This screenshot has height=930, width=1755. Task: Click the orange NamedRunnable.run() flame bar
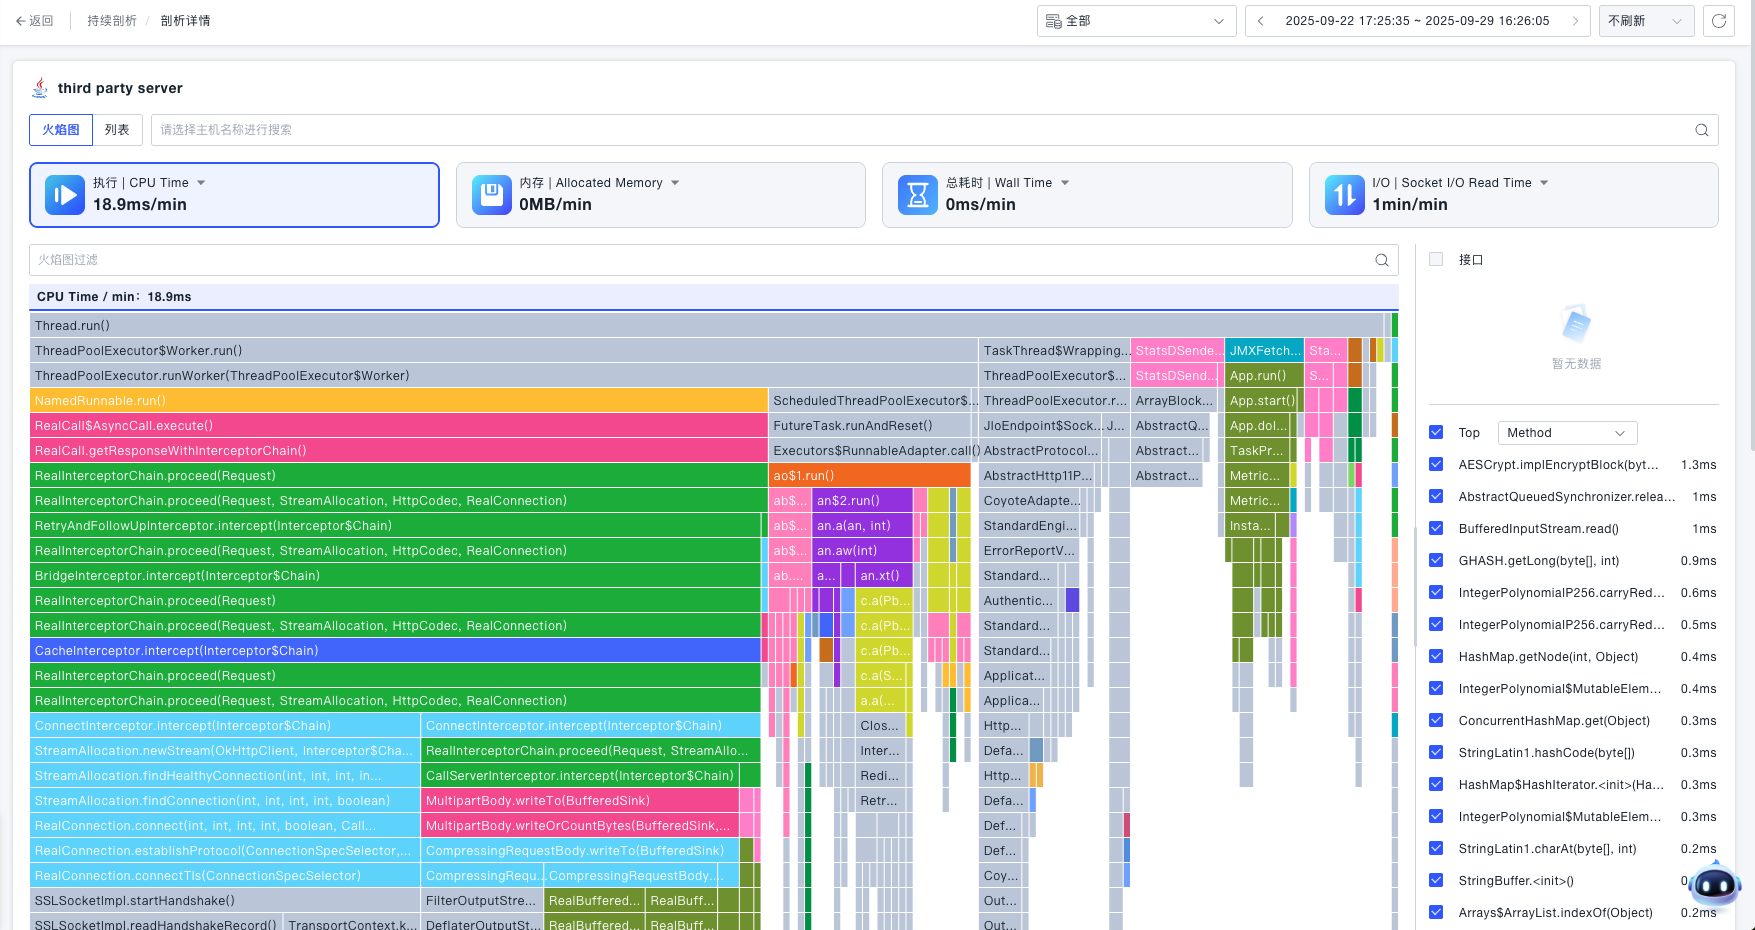pyautogui.click(x=398, y=401)
